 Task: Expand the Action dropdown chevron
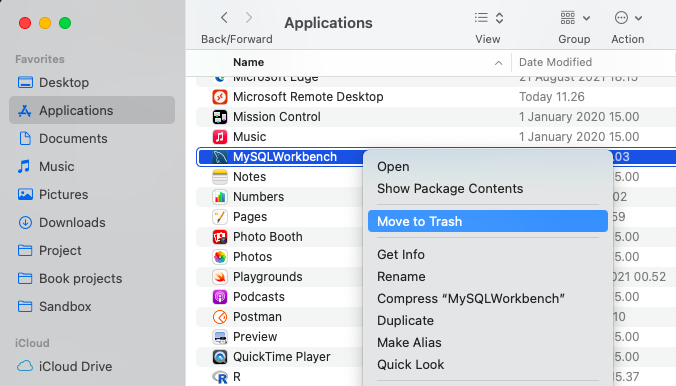click(x=638, y=18)
